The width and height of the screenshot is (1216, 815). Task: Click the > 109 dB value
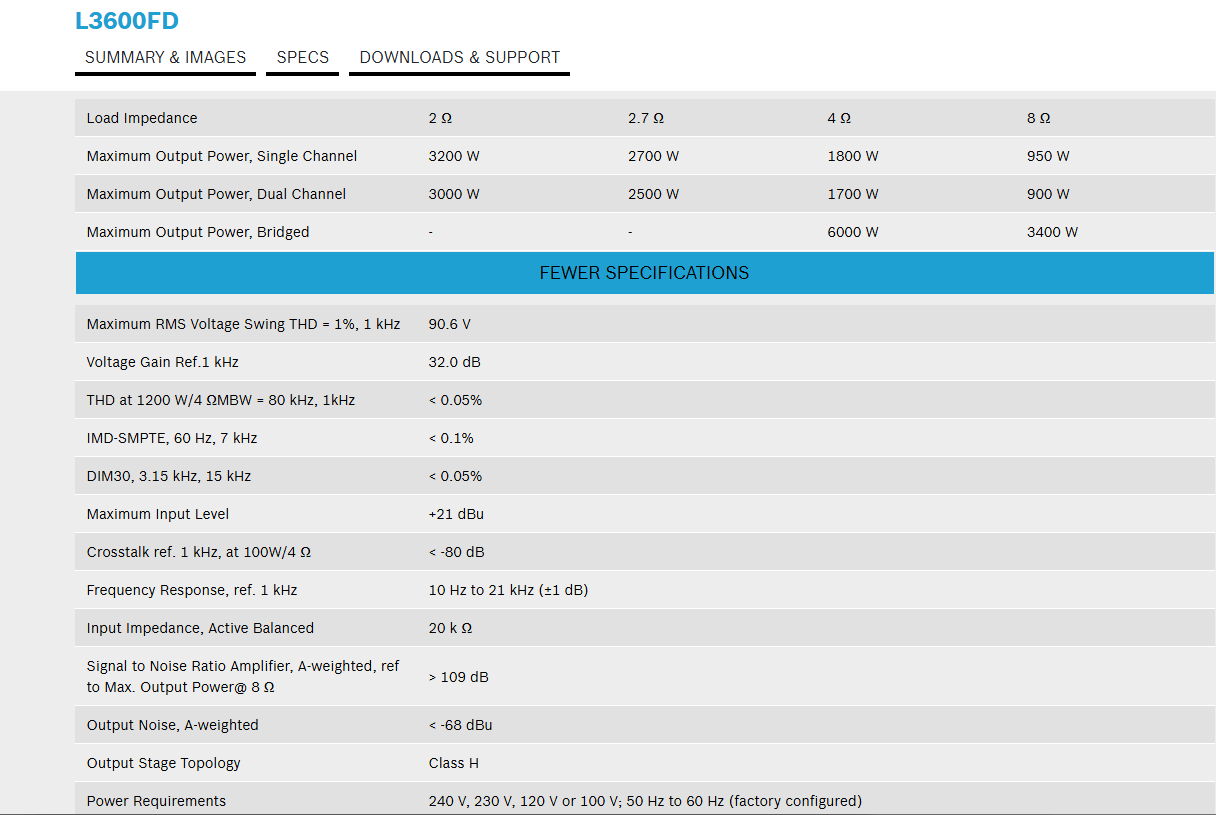click(458, 677)
